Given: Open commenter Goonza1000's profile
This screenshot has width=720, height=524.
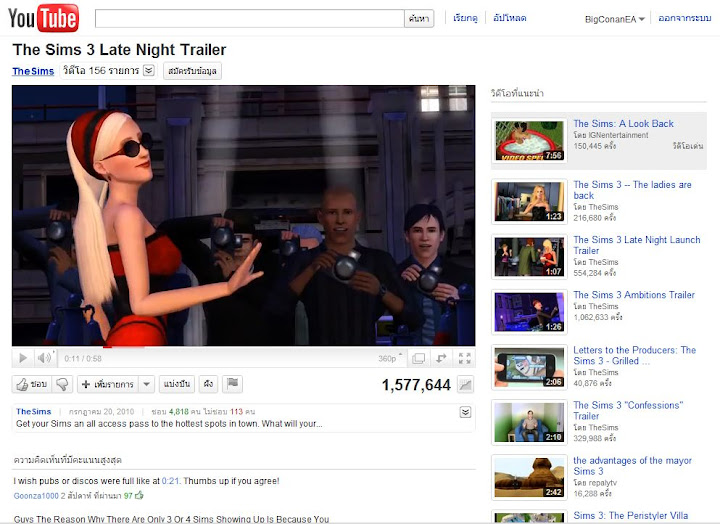Looking at the screenshot, I should pyautogui.click(x=36, y=496).
